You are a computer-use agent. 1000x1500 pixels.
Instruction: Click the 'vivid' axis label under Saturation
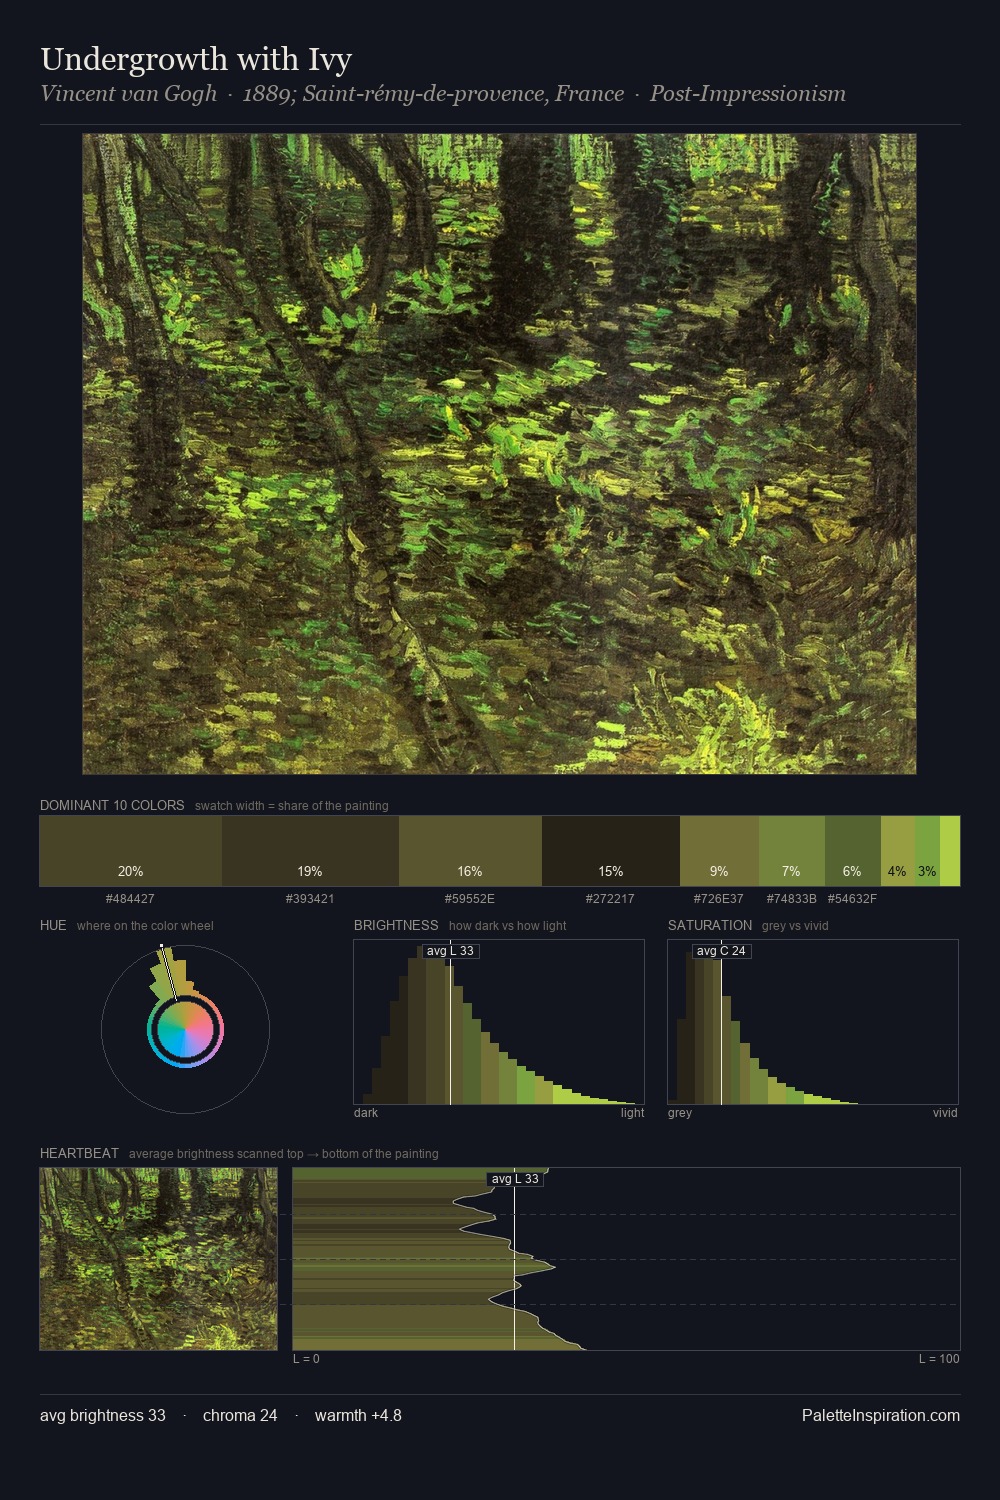(x=945, y=1113)
